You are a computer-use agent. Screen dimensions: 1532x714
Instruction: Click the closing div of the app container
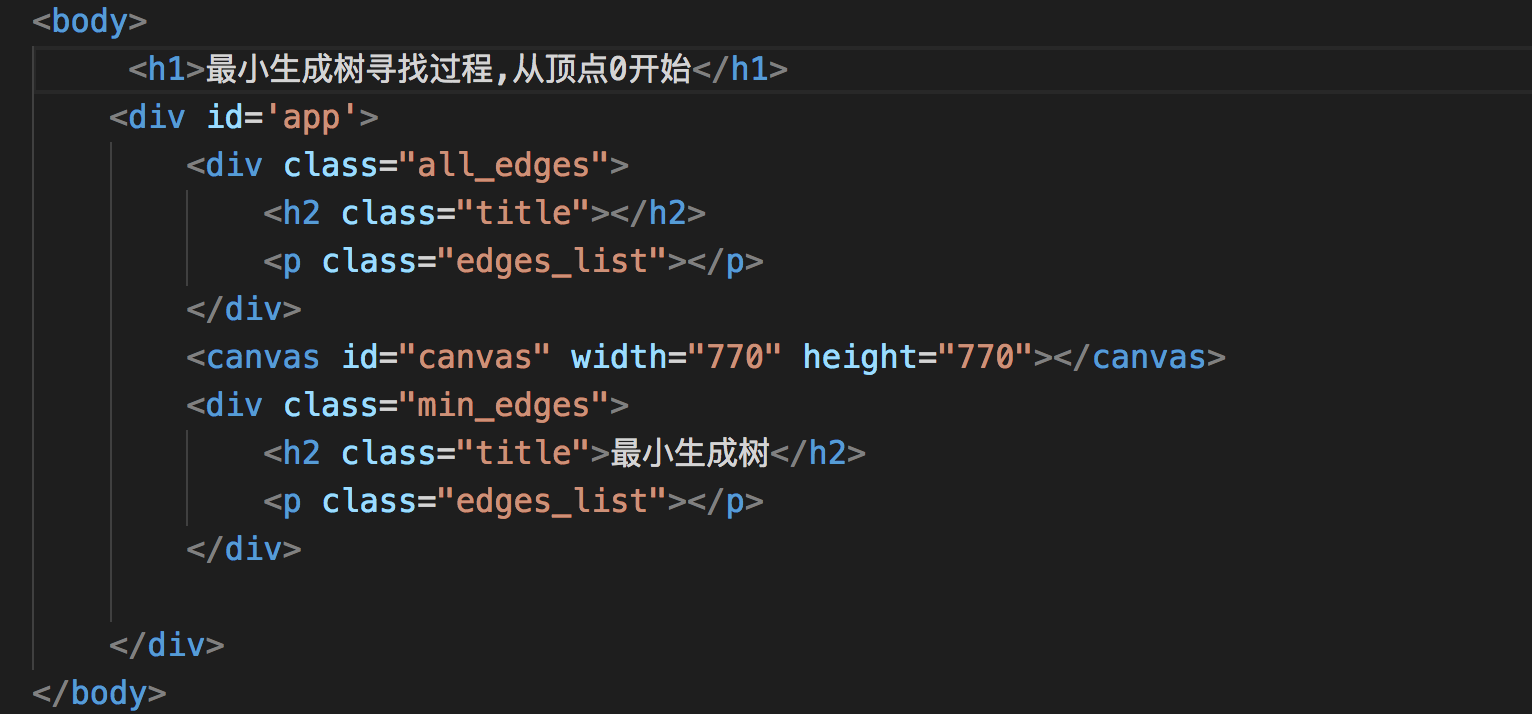pyautogui.click(x=167, y=645)
